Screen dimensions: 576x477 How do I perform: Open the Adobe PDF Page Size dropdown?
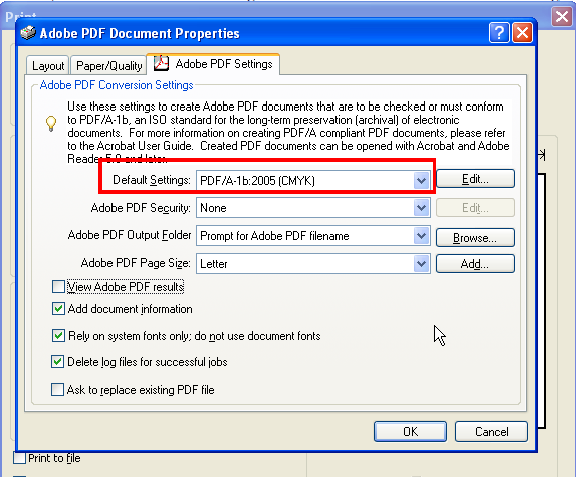[x=421, y=263]
